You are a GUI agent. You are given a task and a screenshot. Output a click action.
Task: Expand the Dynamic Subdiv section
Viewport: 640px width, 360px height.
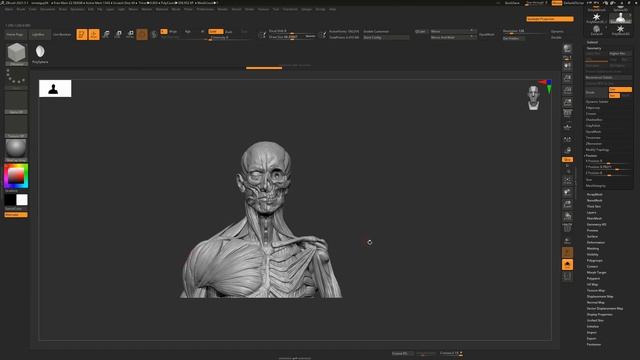tap(597, 102)
